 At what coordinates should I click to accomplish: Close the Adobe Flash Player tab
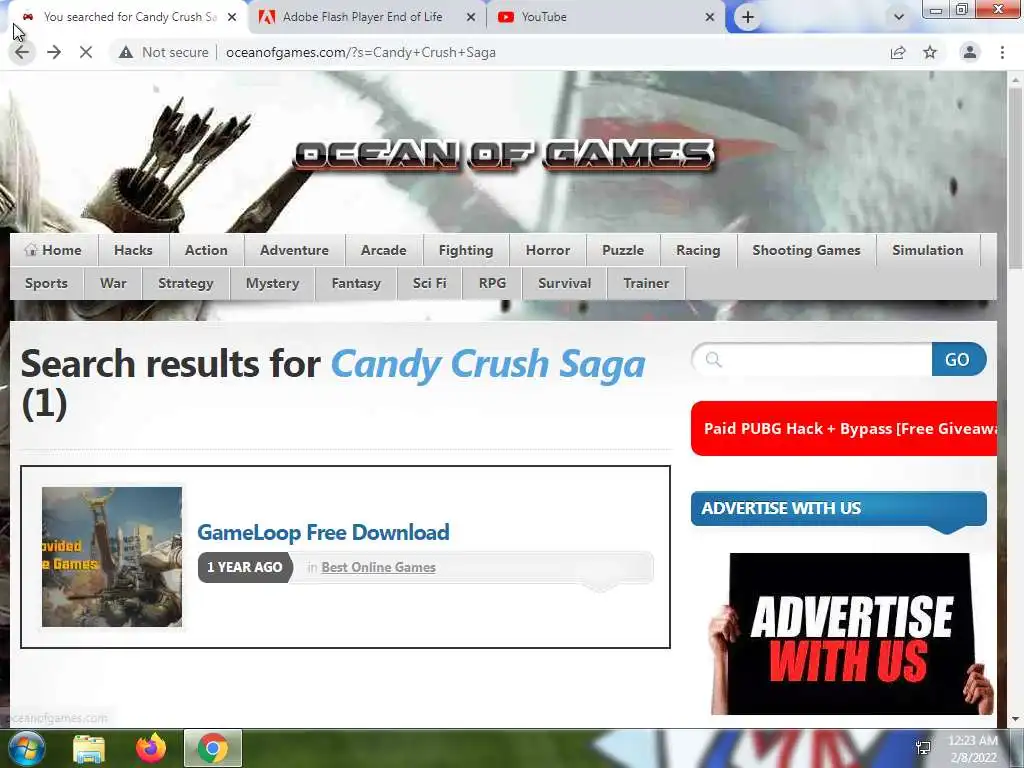coord(471,18)
